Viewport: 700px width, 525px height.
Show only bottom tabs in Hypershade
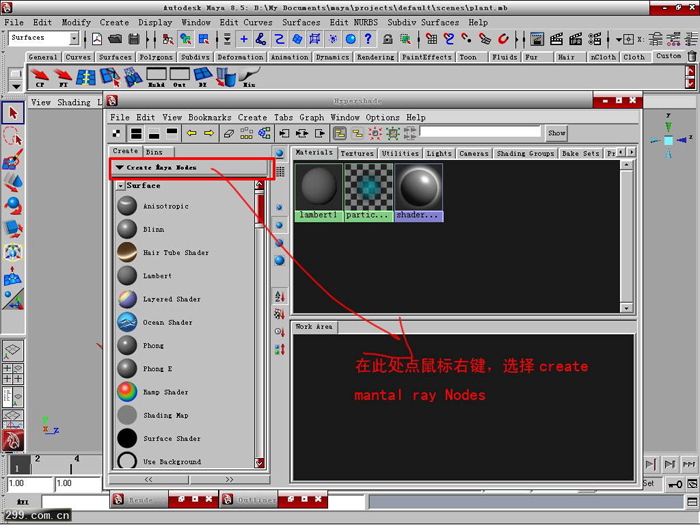(x=154, y=133)
